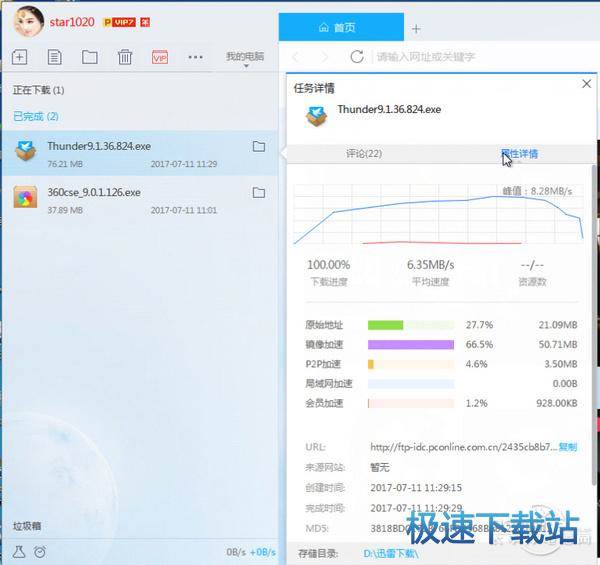Viewport: 600px width, 565px height.
Task: Open the 垃圾箱 recycle bin
Action: [x=27, y=526]
